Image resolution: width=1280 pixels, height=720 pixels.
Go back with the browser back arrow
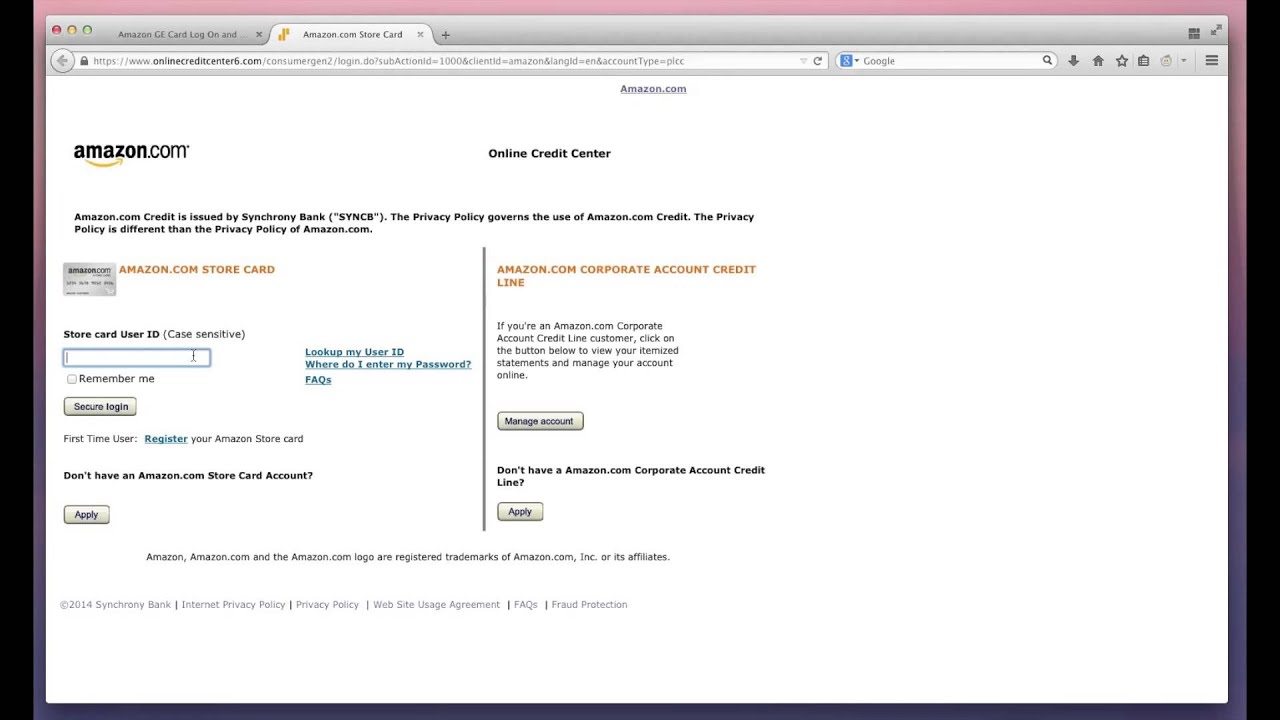62,61
